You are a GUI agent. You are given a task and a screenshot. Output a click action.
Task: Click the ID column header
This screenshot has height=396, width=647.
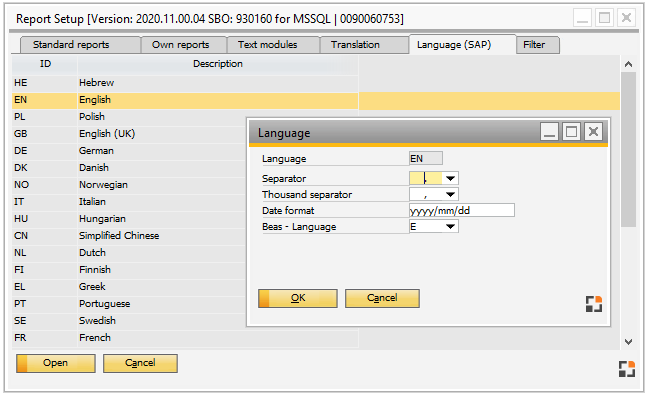tap(45, 64)
